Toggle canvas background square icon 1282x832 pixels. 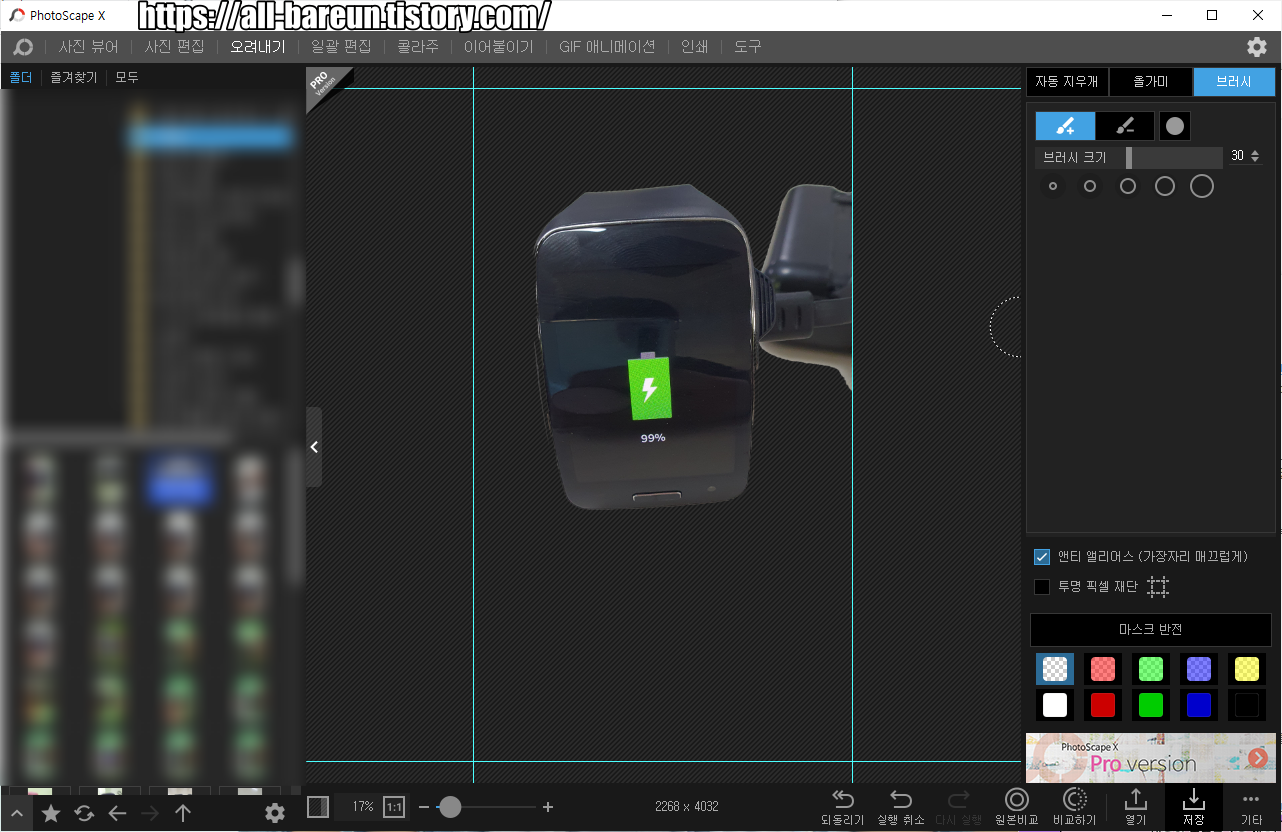tap(318, 807)
